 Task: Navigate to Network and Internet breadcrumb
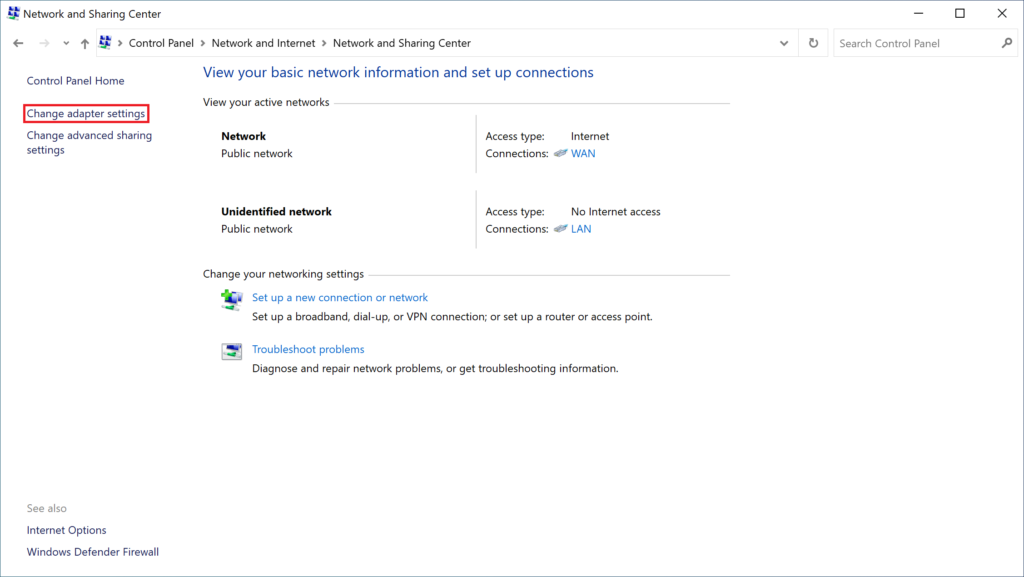click(263, 43)
